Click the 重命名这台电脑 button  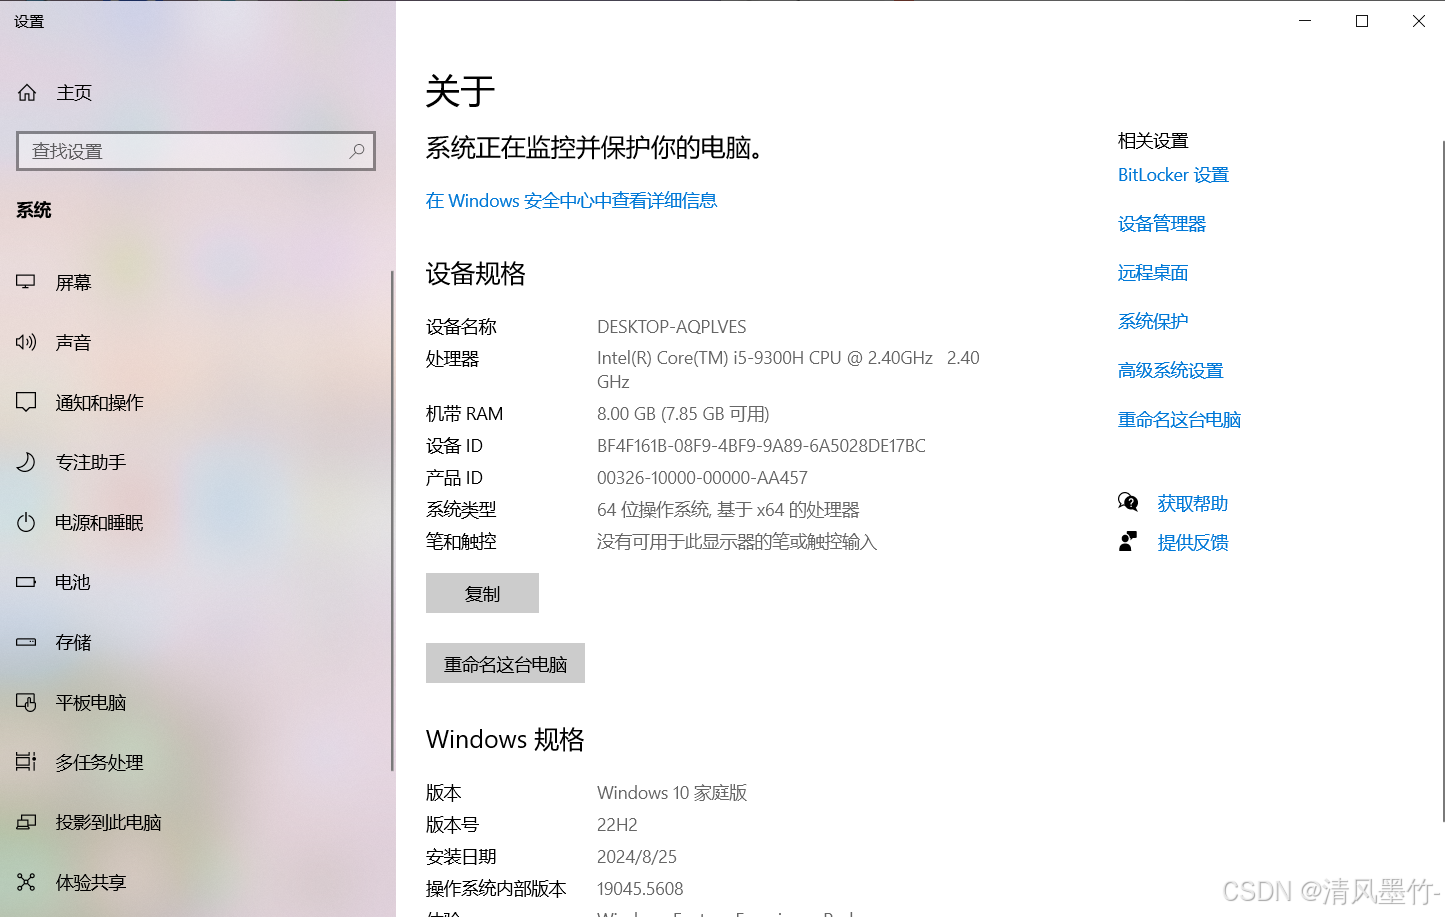pyautogui.click(x=505, y=663)
